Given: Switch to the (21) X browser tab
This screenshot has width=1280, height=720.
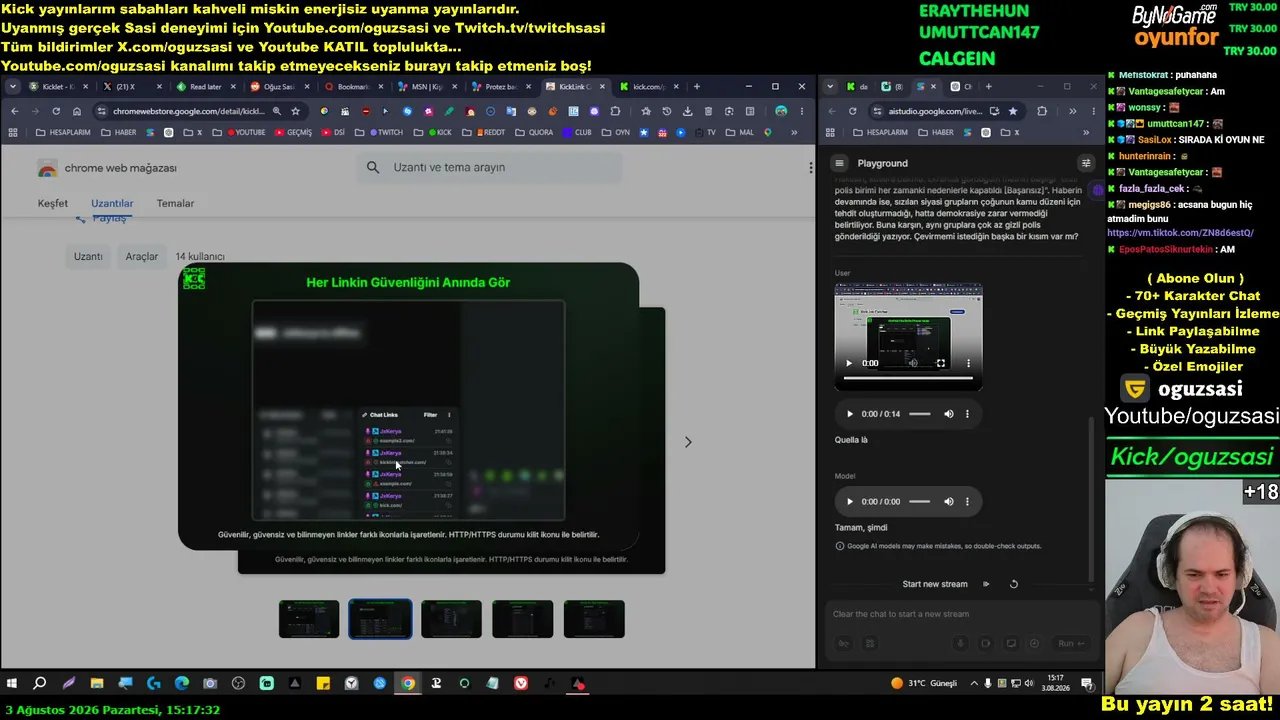Looking at the screenshot, I should (130, 87).
